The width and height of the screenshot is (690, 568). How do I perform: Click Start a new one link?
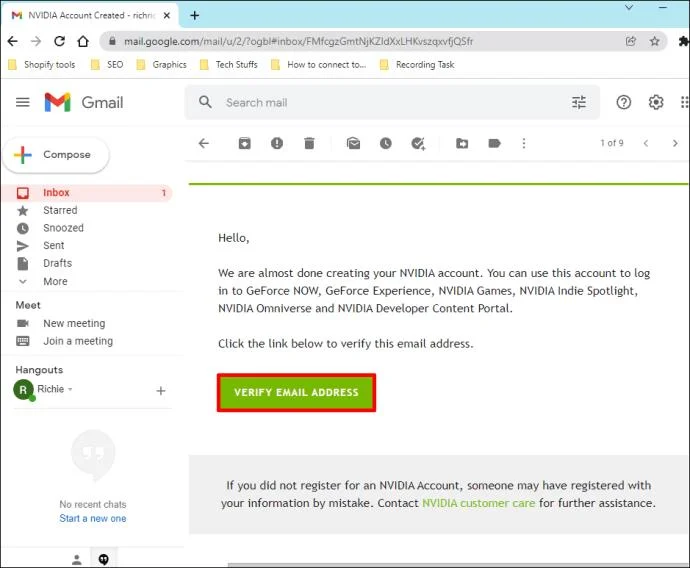[x=93, y=518]
